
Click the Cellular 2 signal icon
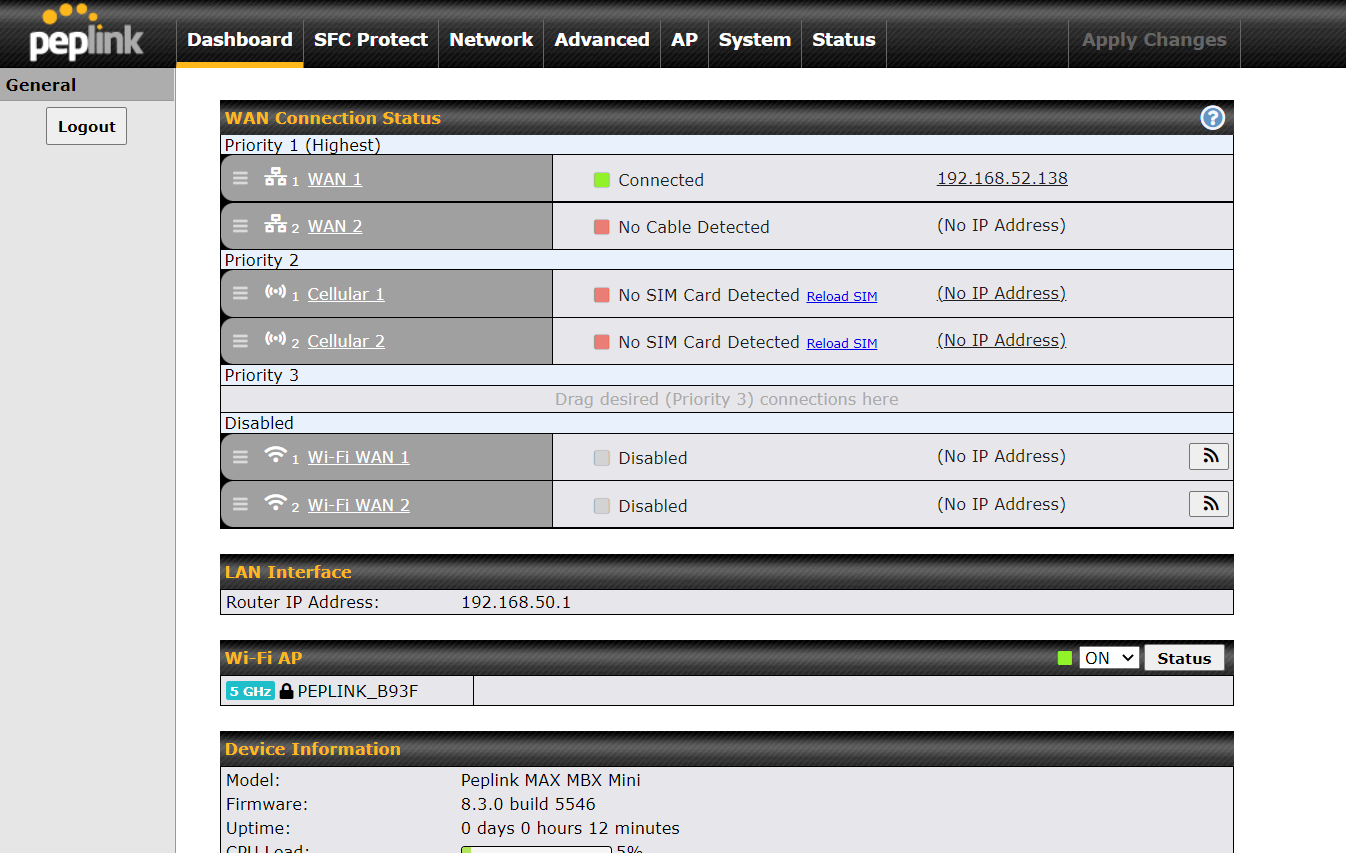click(275, 340)
